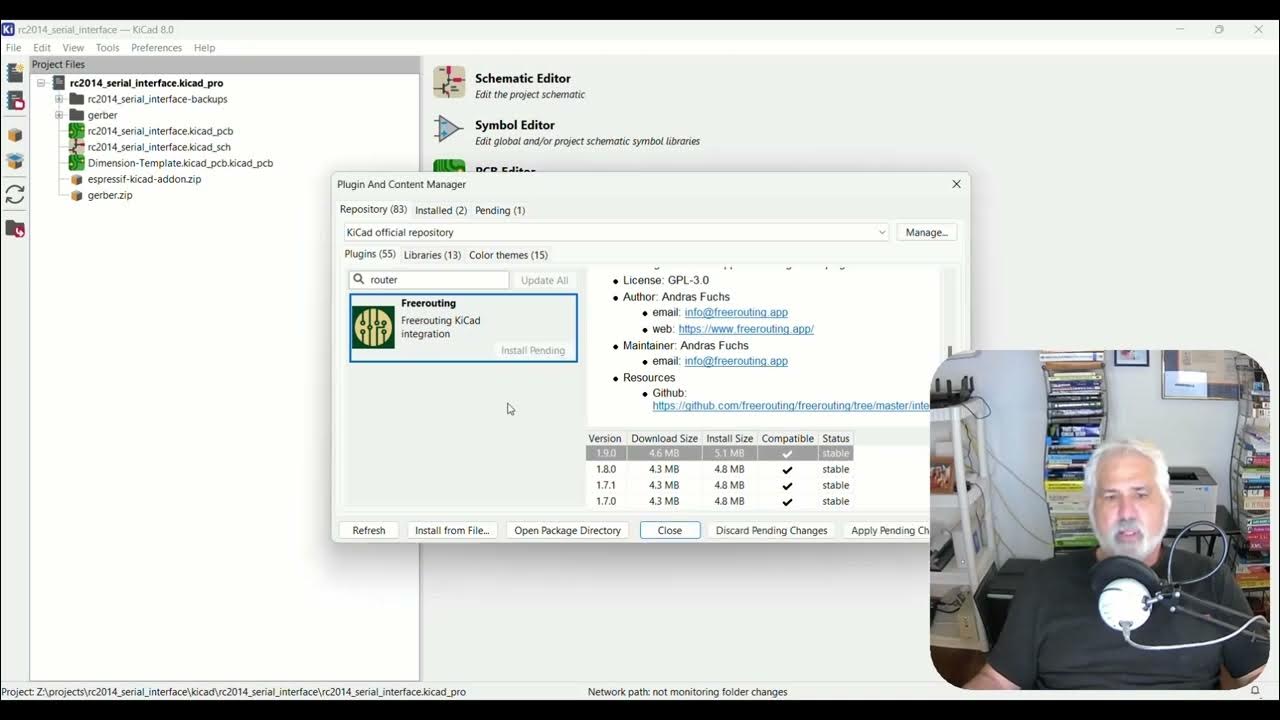Click the Install from File... button

click(451, 530)
